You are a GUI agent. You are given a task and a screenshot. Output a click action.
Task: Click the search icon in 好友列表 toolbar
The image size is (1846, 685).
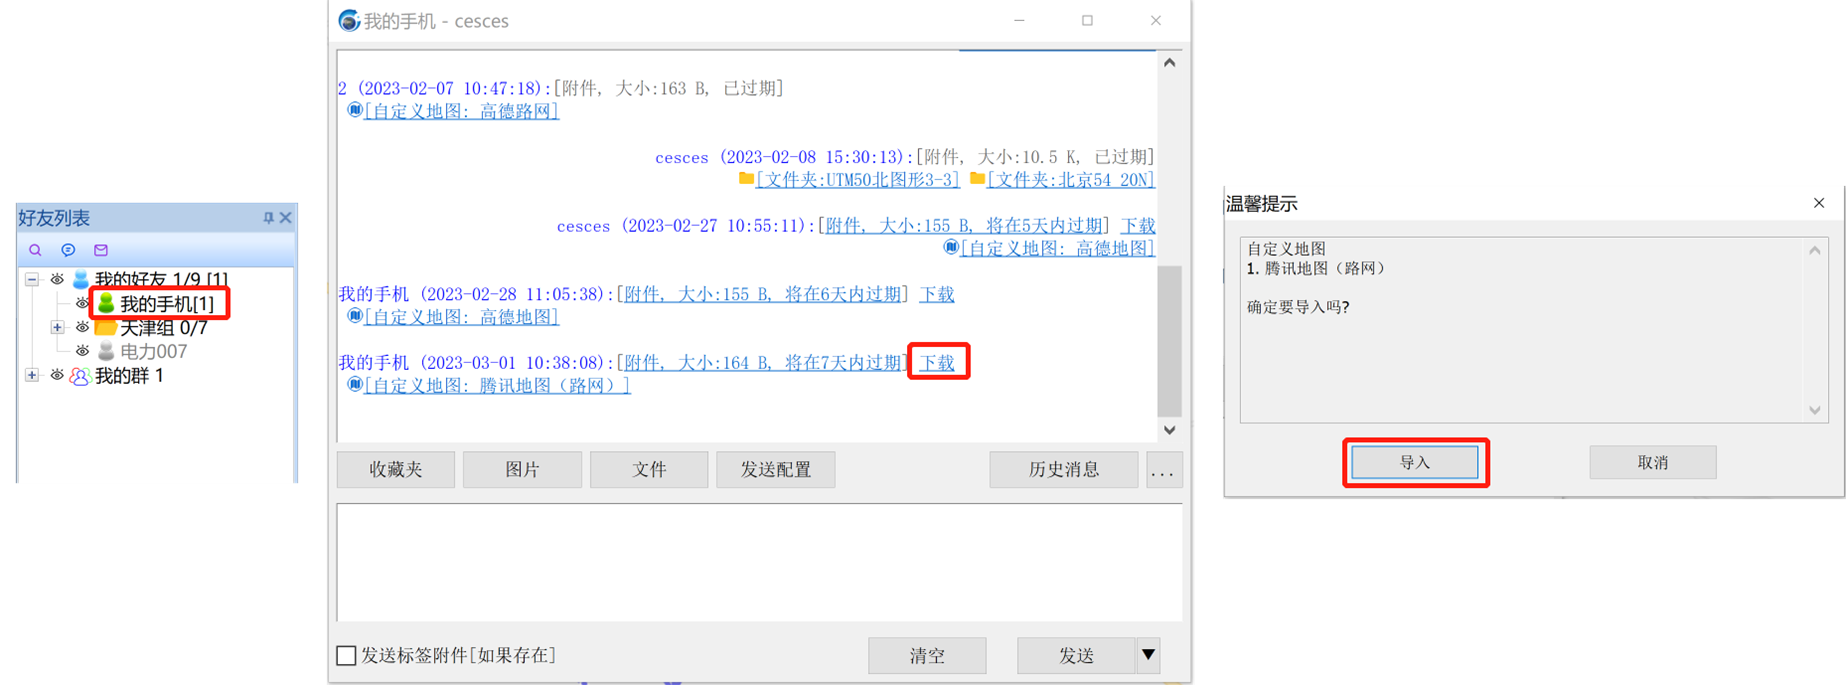35,250
